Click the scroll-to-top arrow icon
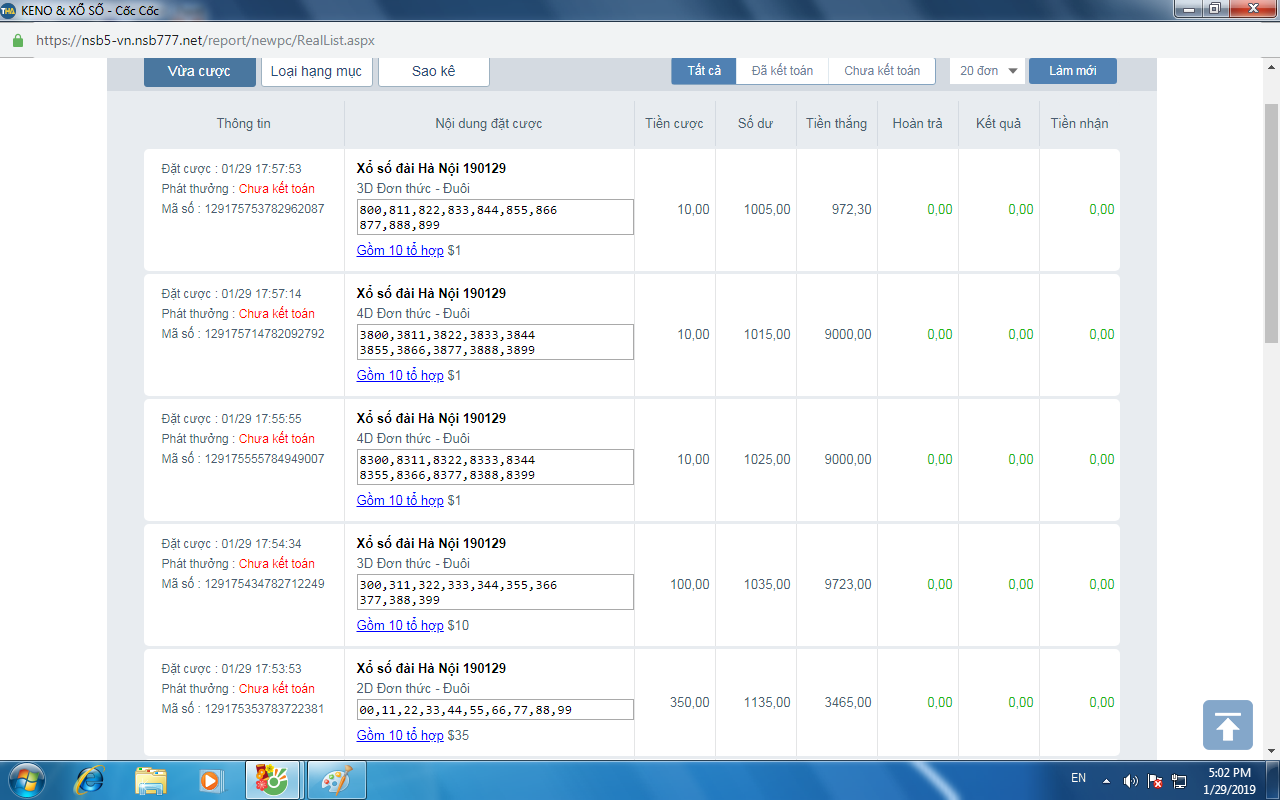The image size is (1280, 800). tap(1227, 725)
